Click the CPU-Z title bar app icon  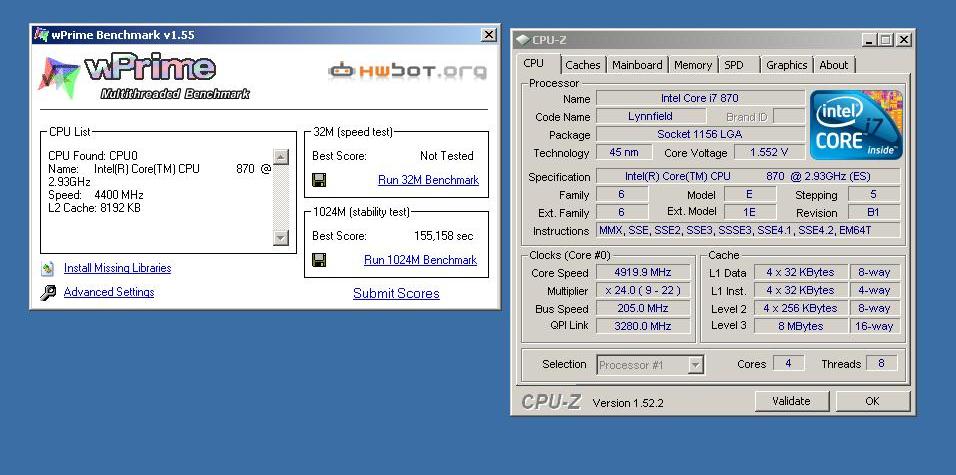523,40
